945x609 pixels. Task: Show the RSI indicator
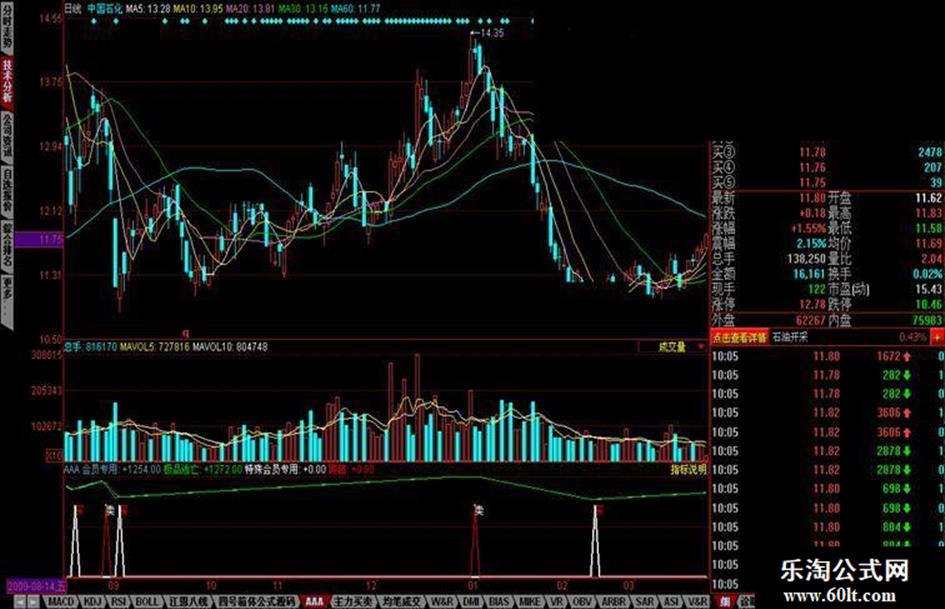[x=119, y=602]
